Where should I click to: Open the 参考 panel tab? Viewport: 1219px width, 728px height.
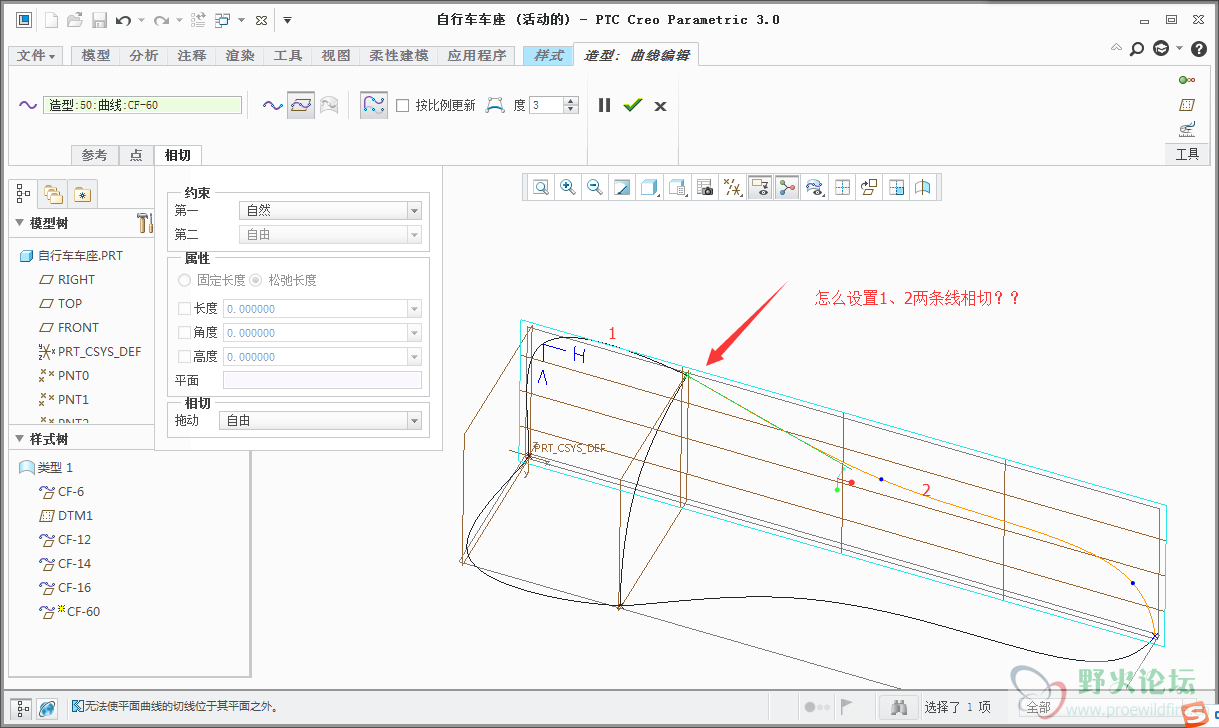pos(95,155)
